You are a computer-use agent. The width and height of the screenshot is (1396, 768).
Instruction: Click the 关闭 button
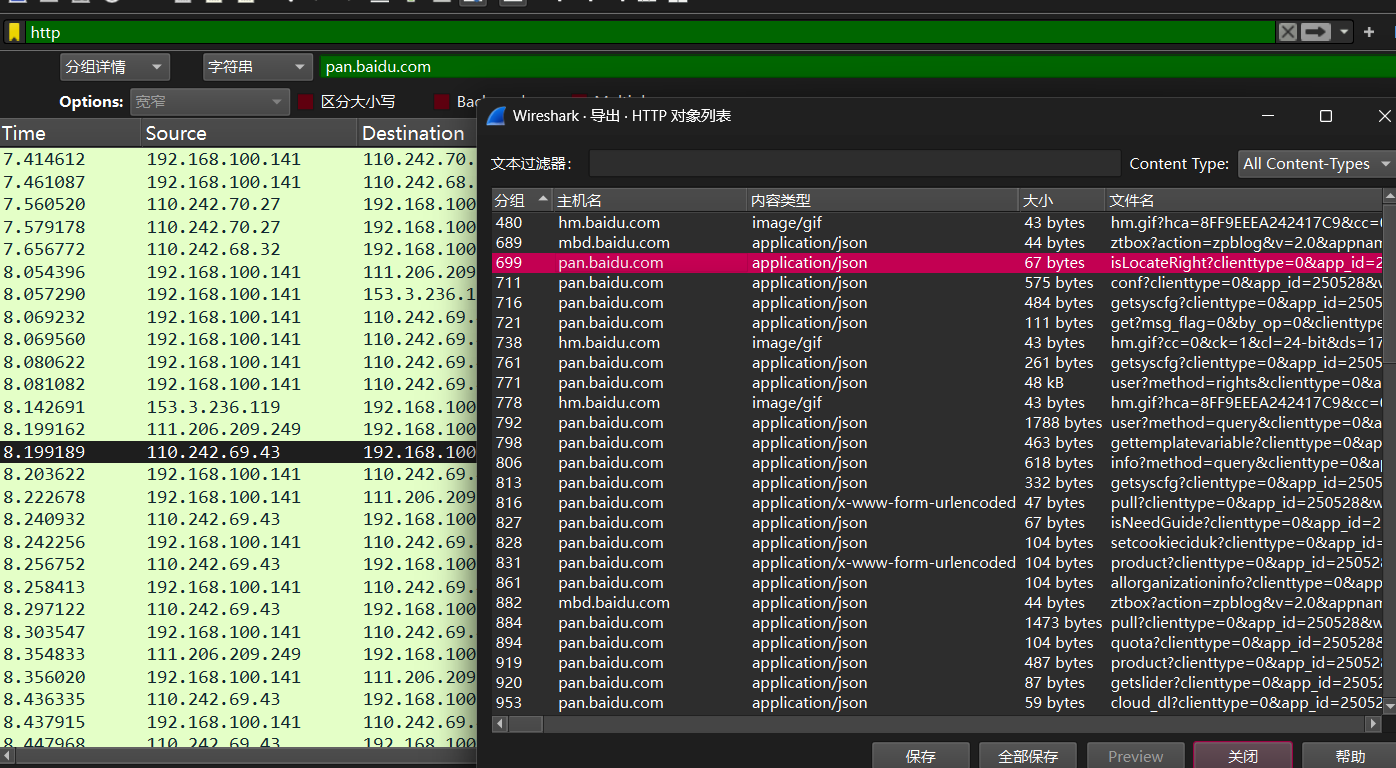pyautogui.click(x=1243, y=756)
